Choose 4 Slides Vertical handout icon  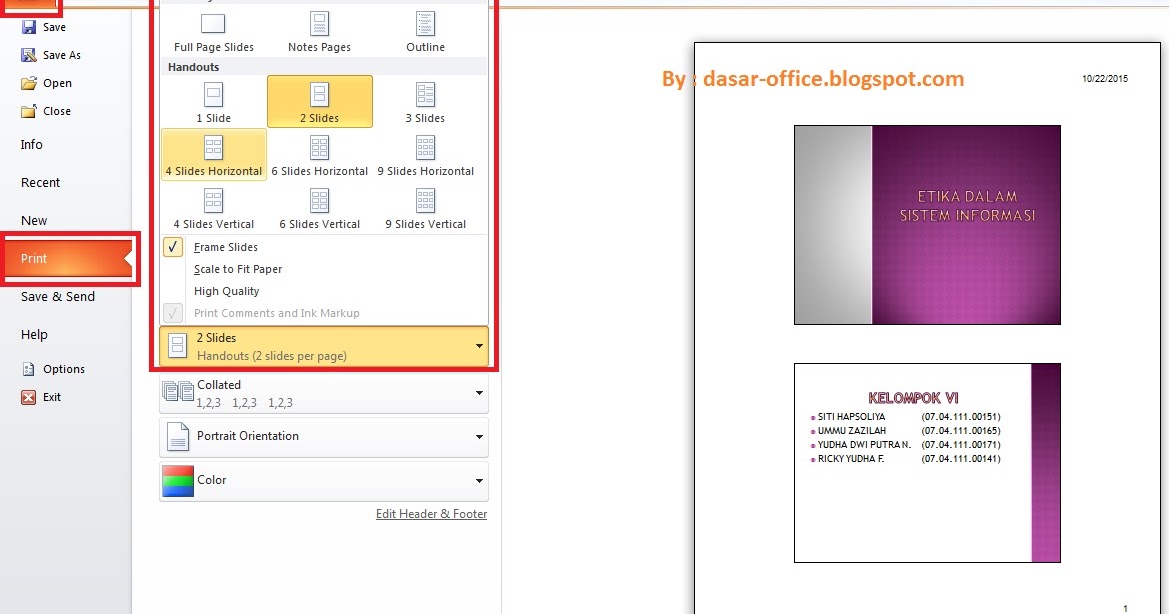(213, 200)
